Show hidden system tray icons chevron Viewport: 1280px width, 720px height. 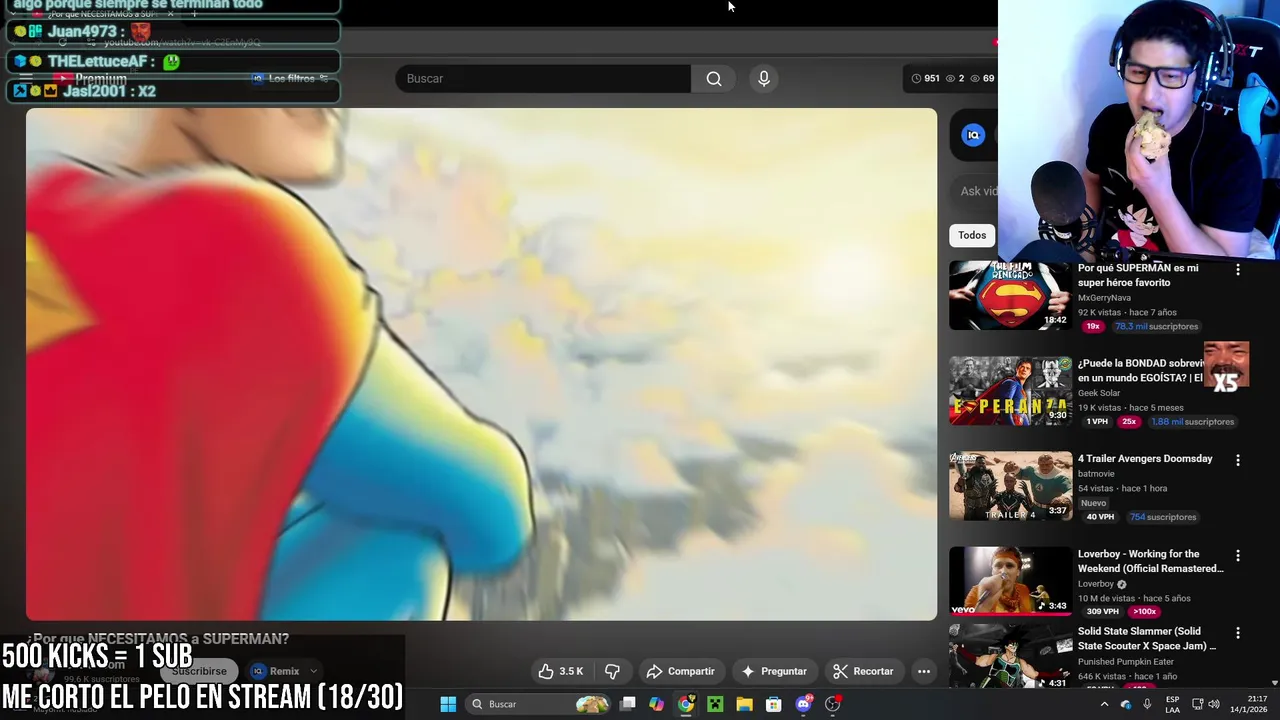(1104, 704)
